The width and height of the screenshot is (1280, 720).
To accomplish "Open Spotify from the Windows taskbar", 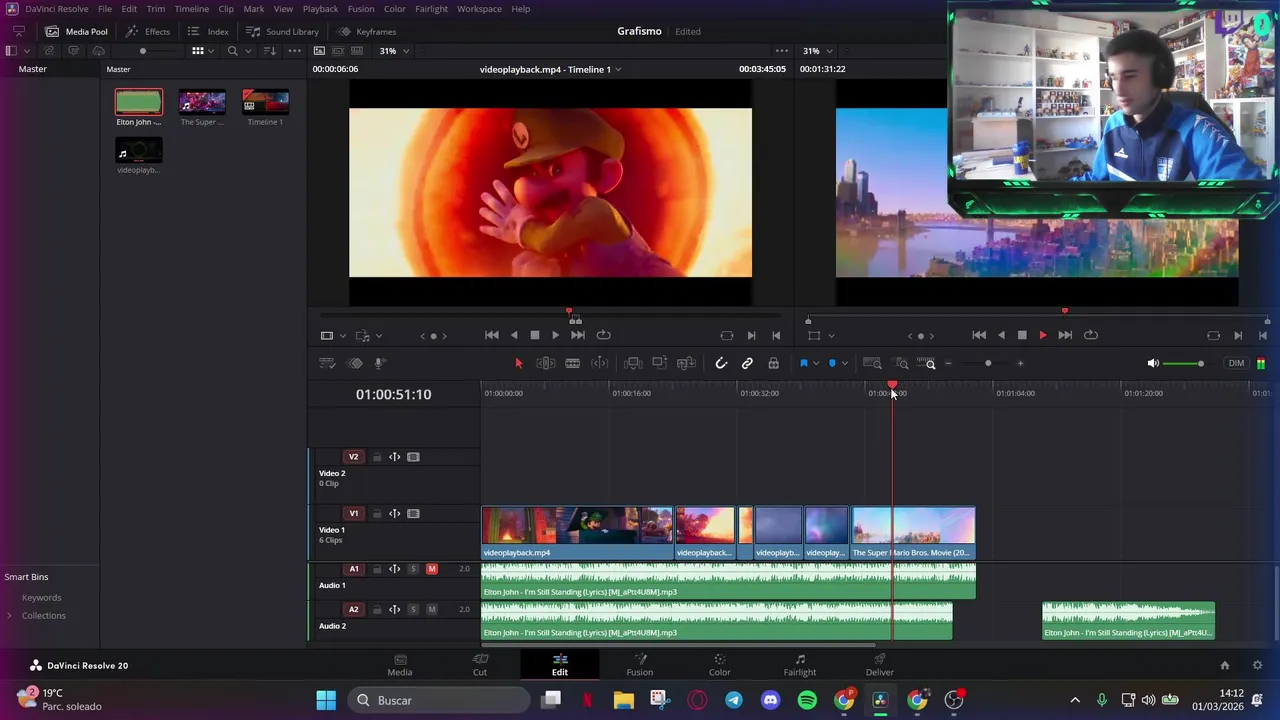I will [807, 700].
